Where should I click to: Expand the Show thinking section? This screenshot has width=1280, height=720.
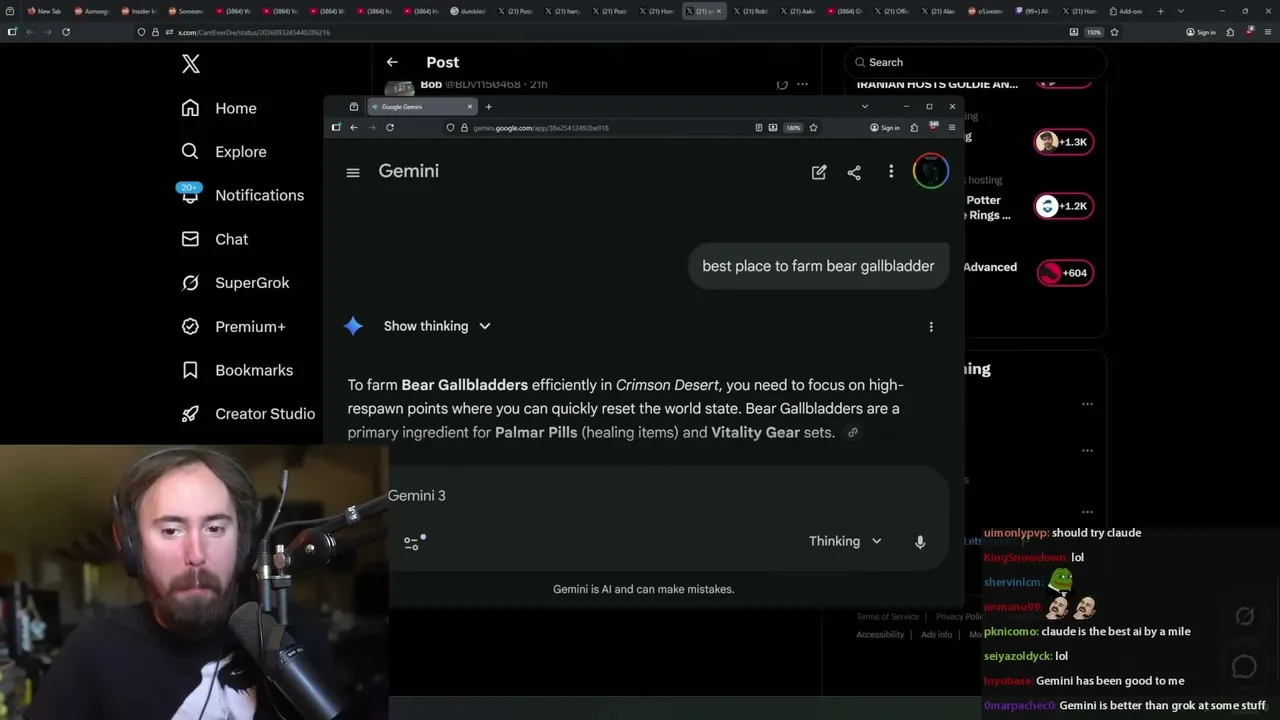click(437, 327)
